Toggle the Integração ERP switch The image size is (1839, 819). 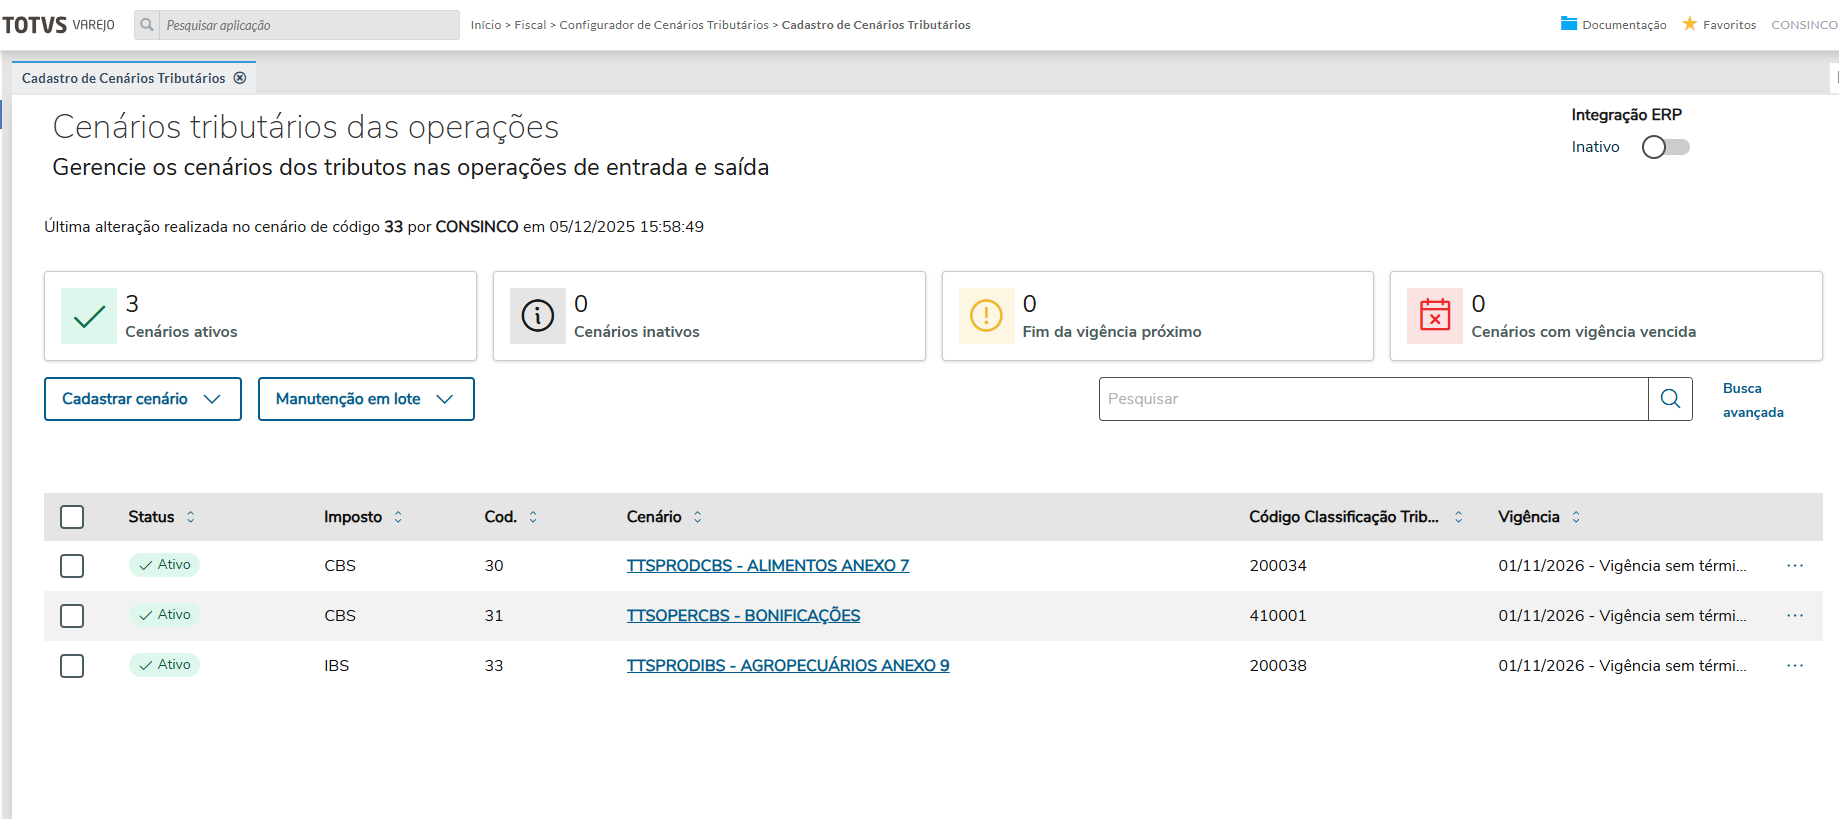click(1666, 147)
